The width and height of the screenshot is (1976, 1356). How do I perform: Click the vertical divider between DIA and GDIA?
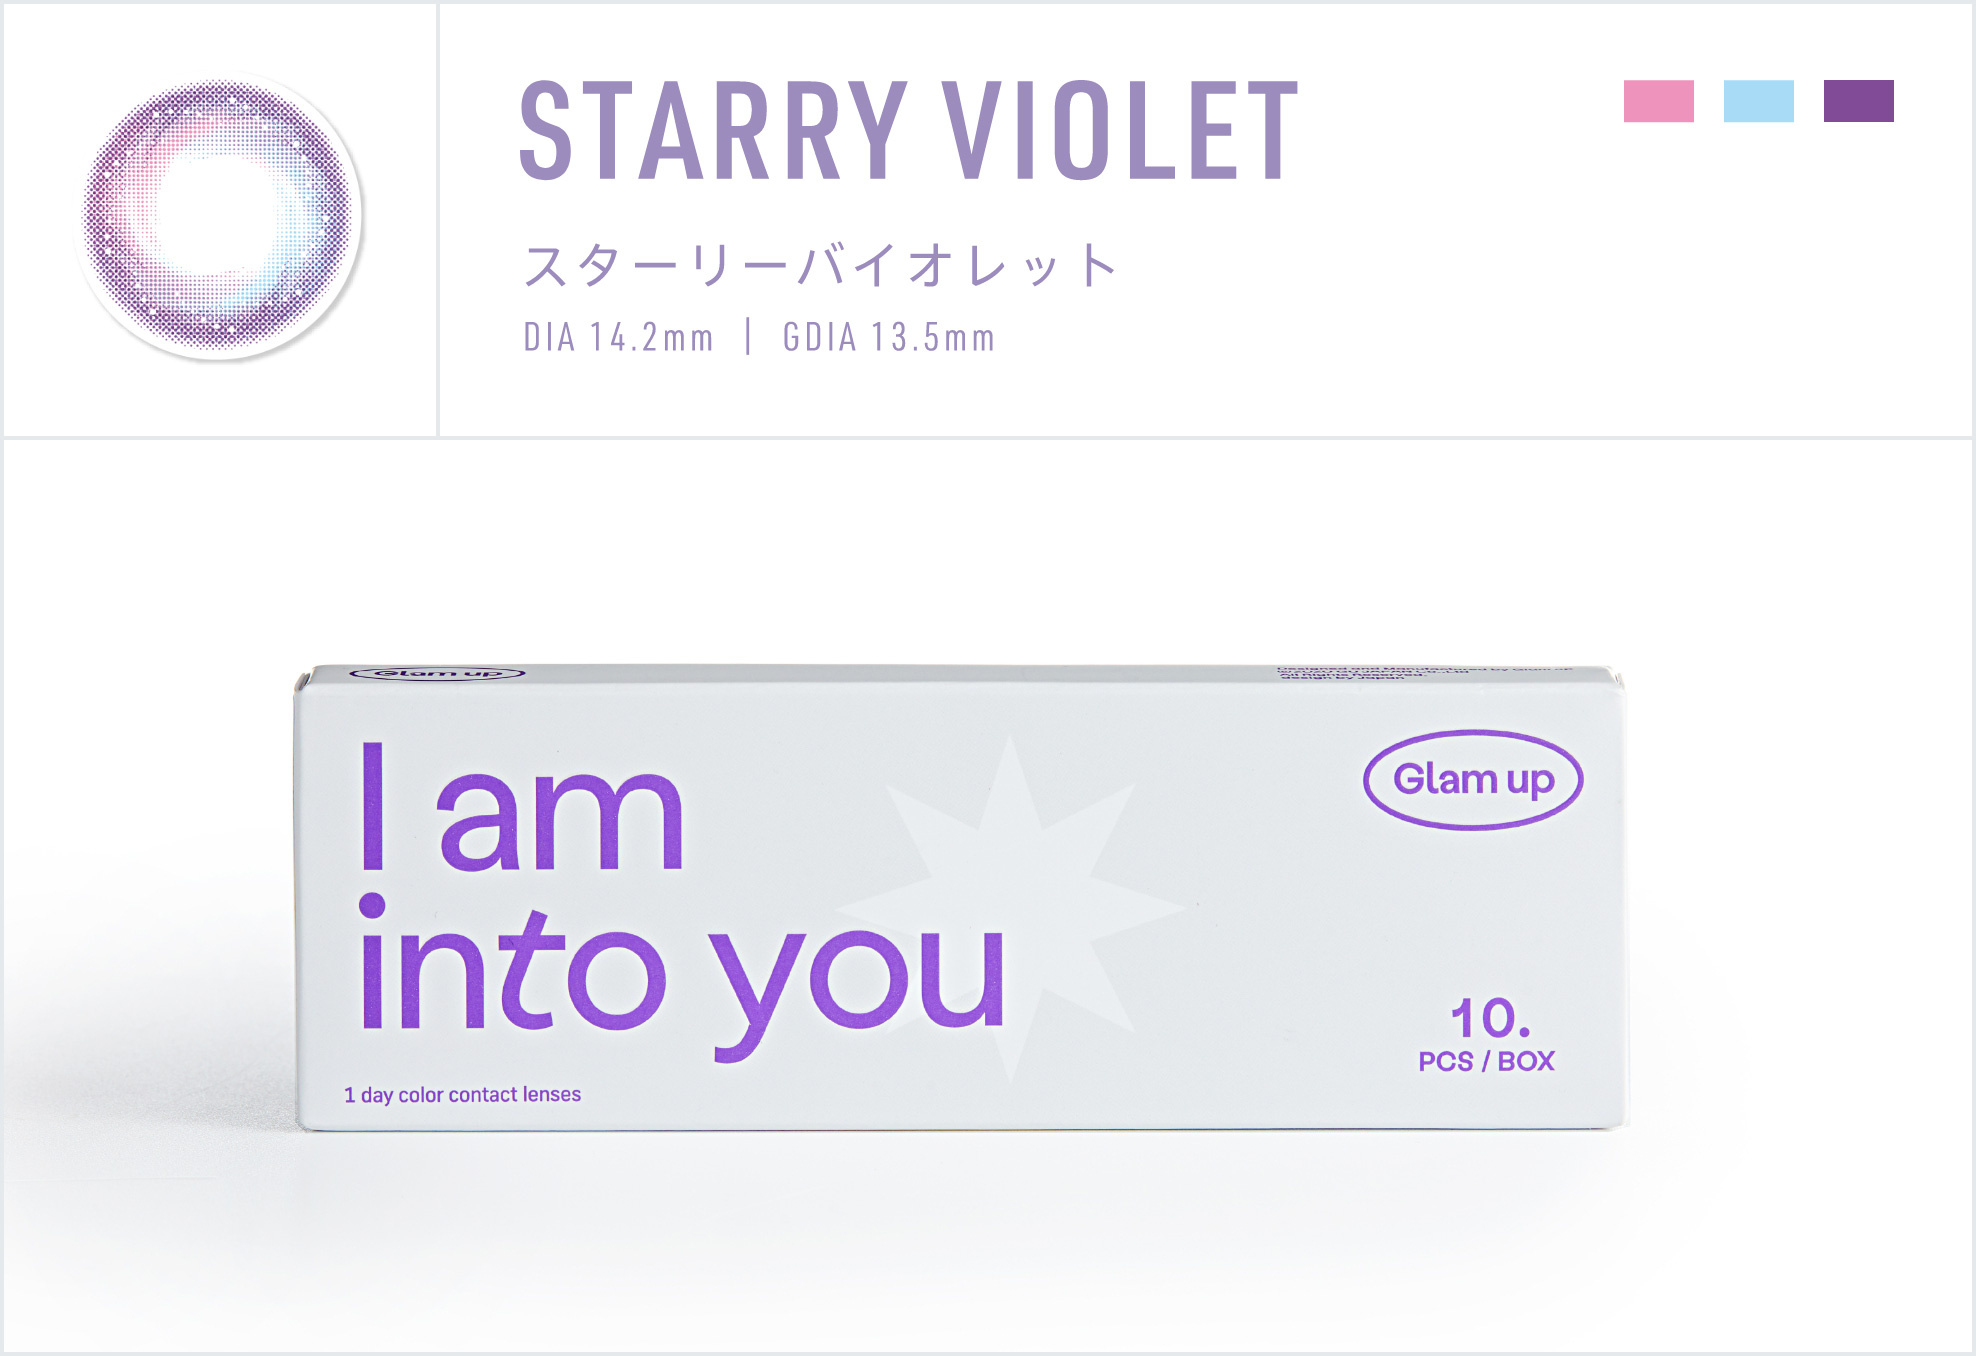tap(748, 337)
